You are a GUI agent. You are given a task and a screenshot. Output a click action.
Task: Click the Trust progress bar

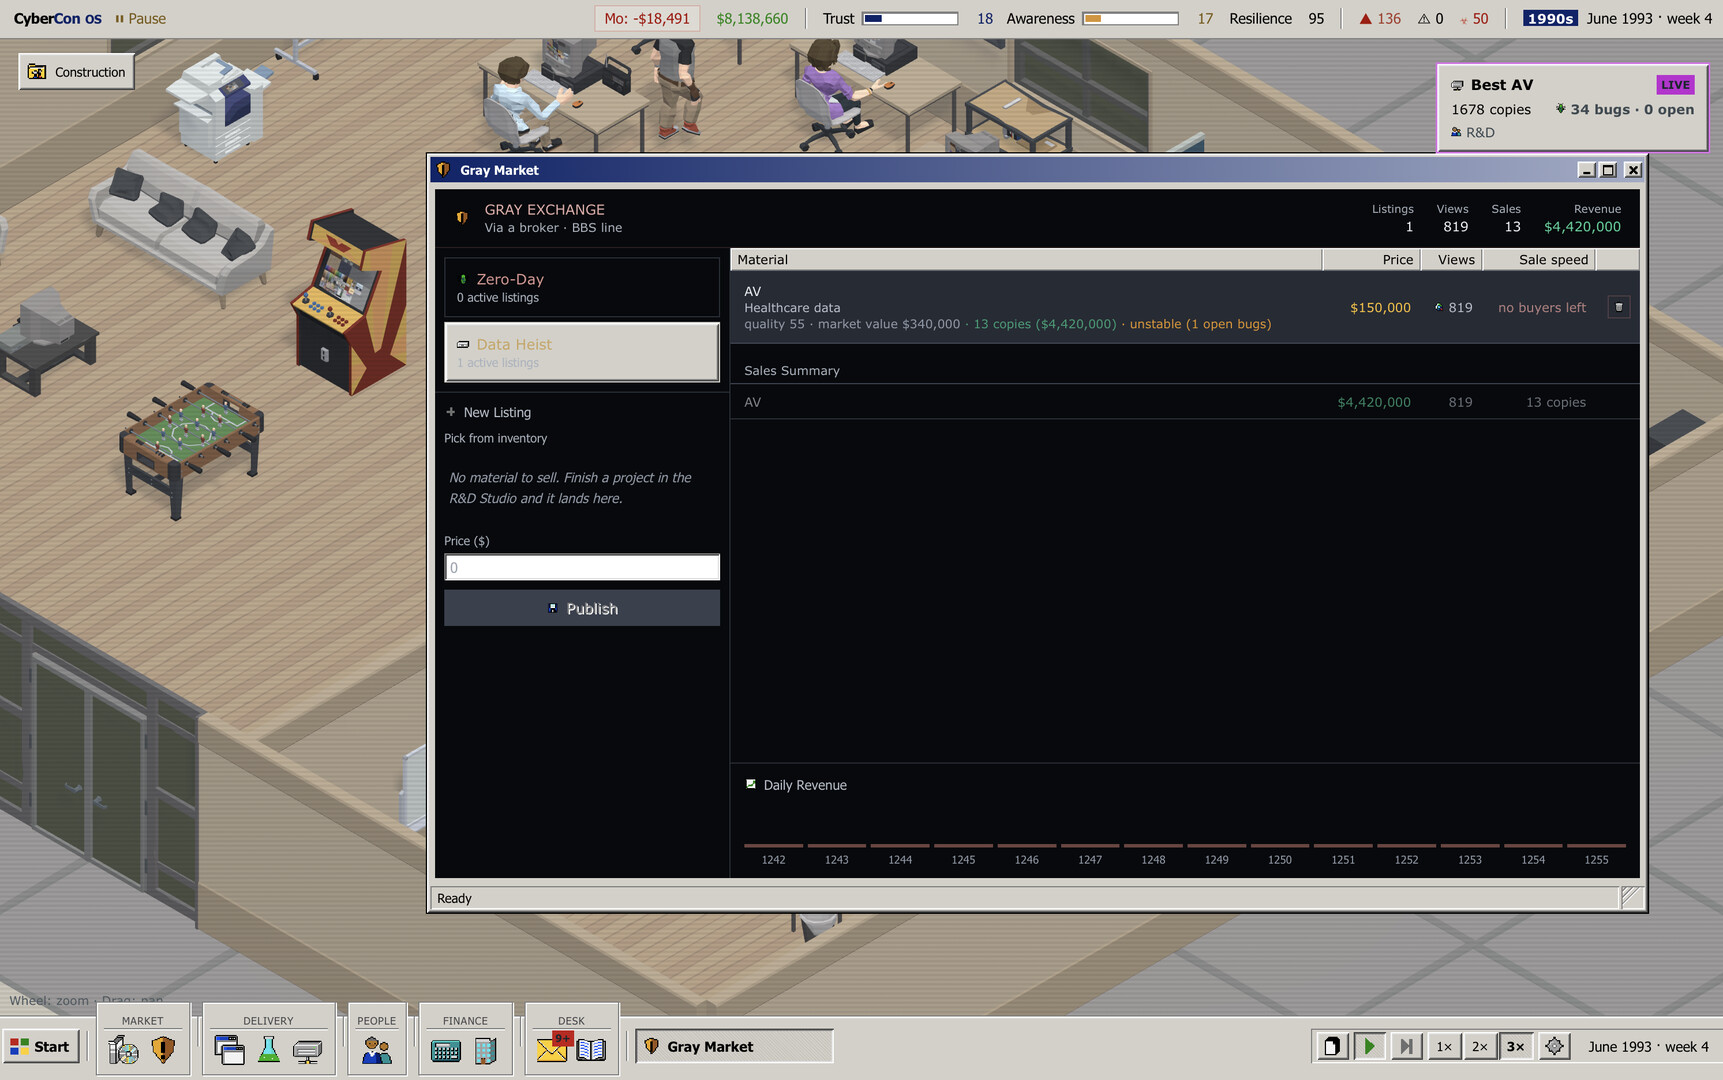(910, 18)
